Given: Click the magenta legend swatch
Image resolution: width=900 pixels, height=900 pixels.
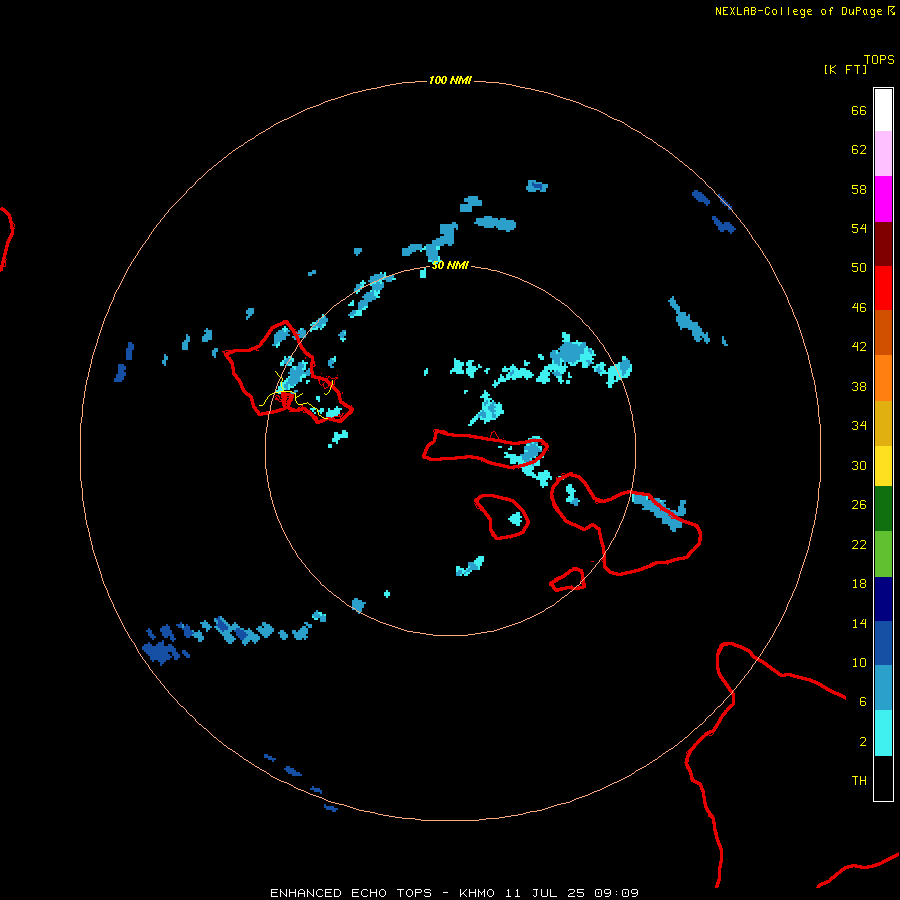Looking at the screenshot, I should point(883,199).
